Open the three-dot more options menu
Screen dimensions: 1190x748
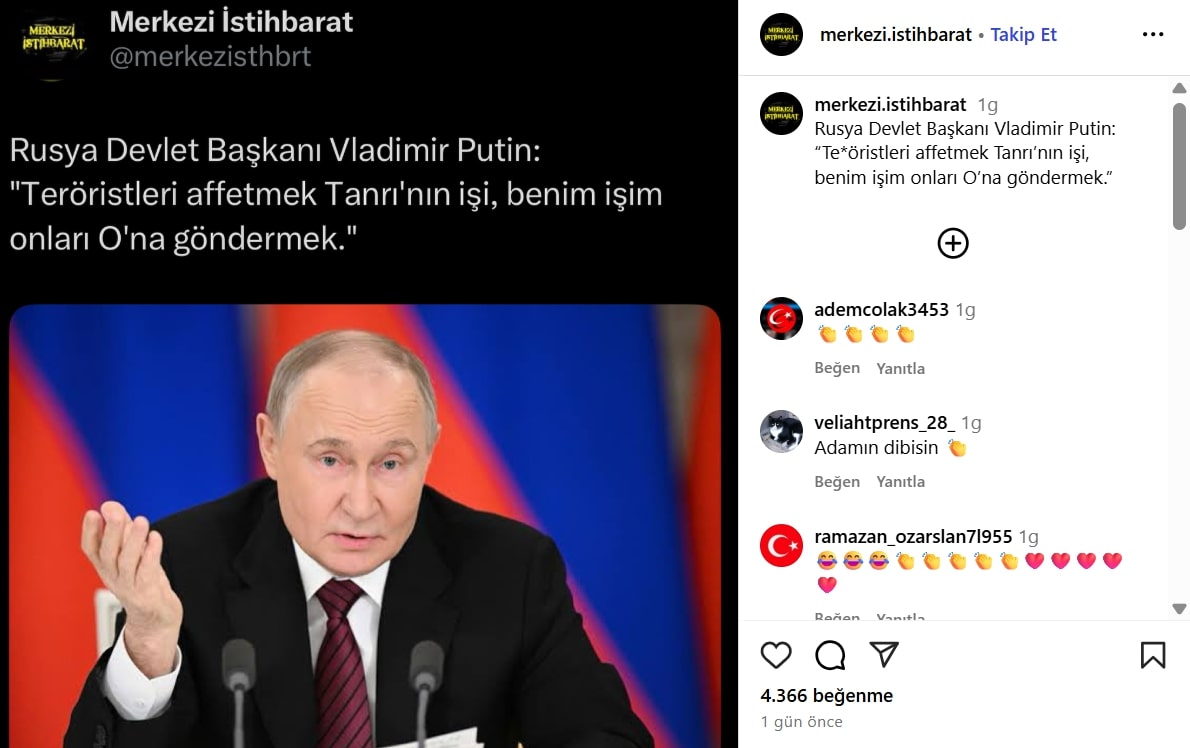pos(1153,34)
